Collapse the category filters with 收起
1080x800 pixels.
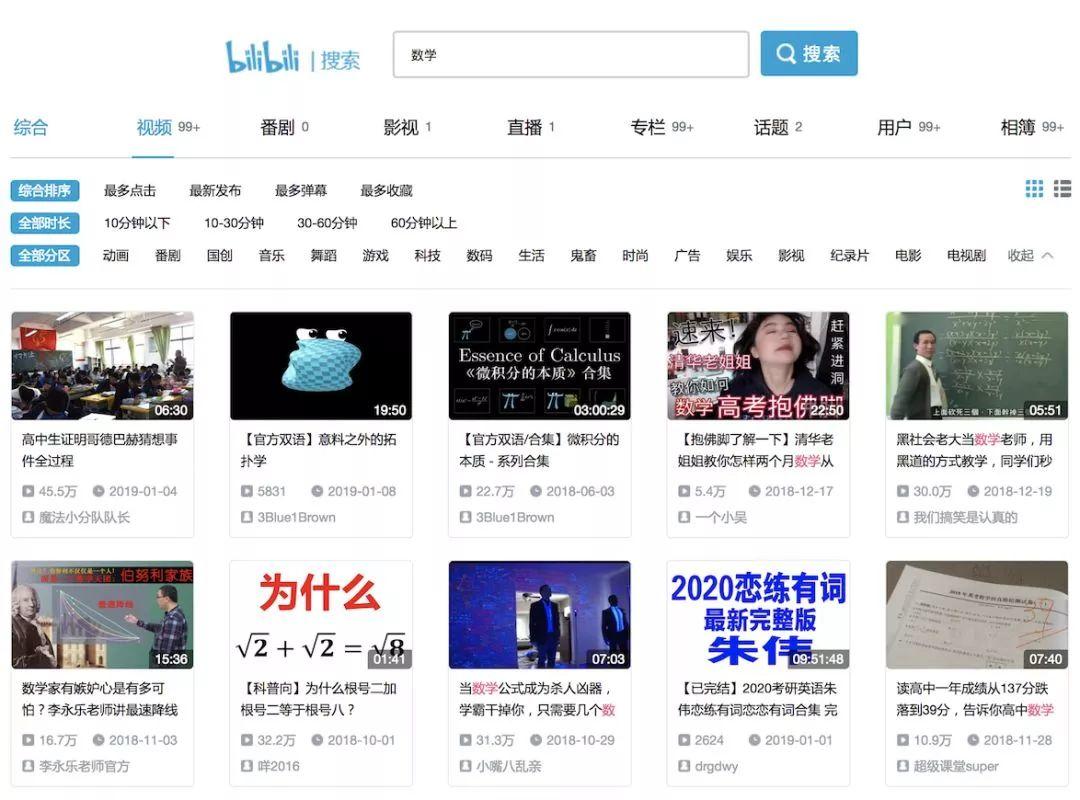coord(1030,256)
